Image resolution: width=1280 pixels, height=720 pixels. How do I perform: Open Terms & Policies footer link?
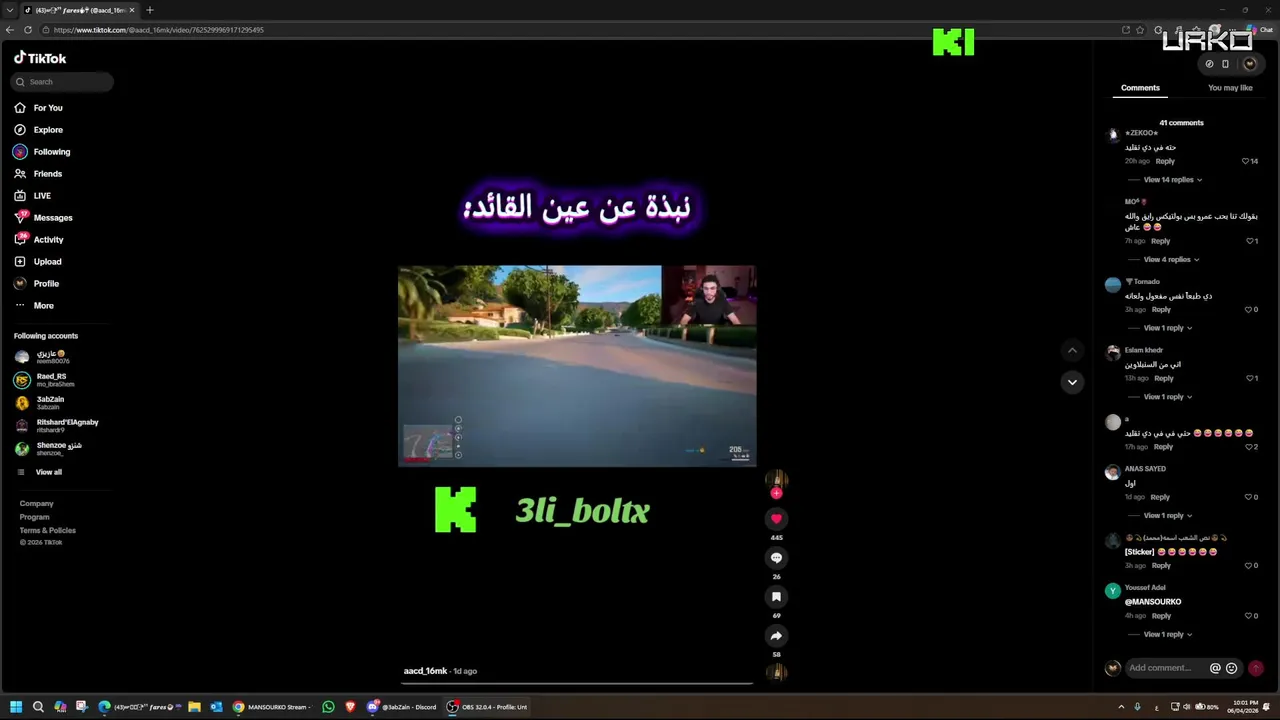pyautogui.click(x=48, y=530)
